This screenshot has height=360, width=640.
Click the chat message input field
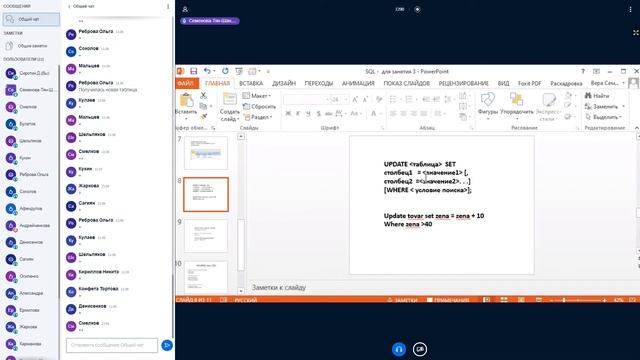point(112,345)
